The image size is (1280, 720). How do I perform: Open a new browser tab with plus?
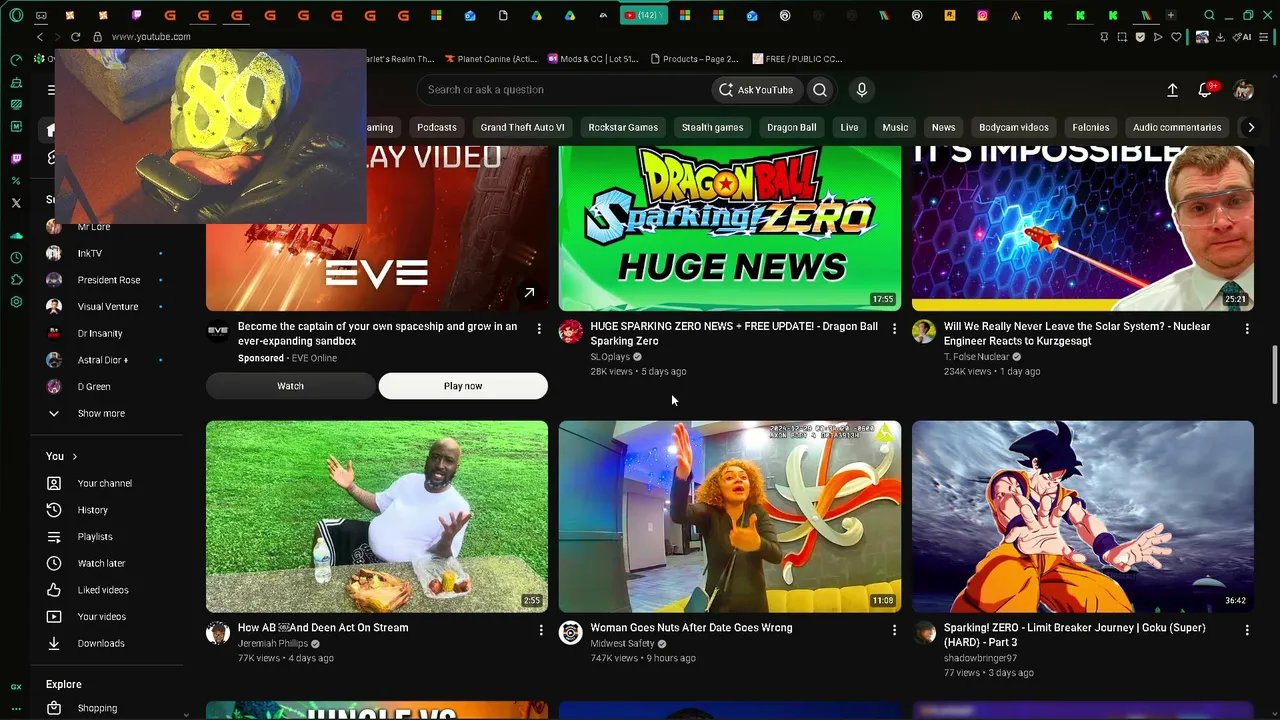[1171, 15]
